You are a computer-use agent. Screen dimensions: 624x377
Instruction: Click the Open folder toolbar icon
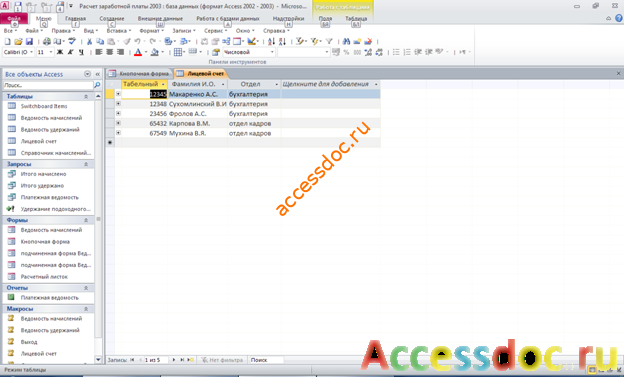(x=18, y=41)
